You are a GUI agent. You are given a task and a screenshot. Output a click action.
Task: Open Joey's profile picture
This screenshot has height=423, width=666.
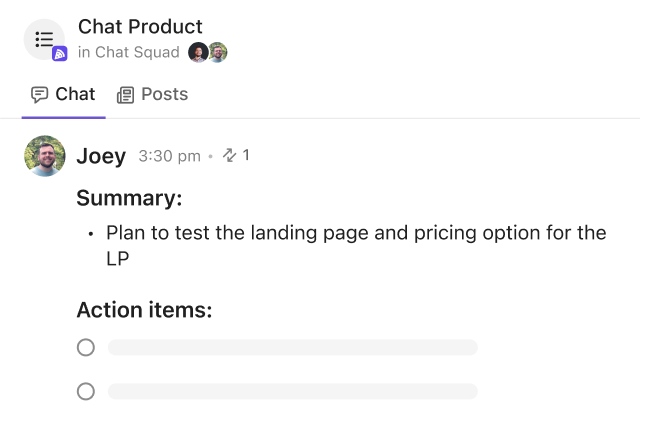pos(45,156)
